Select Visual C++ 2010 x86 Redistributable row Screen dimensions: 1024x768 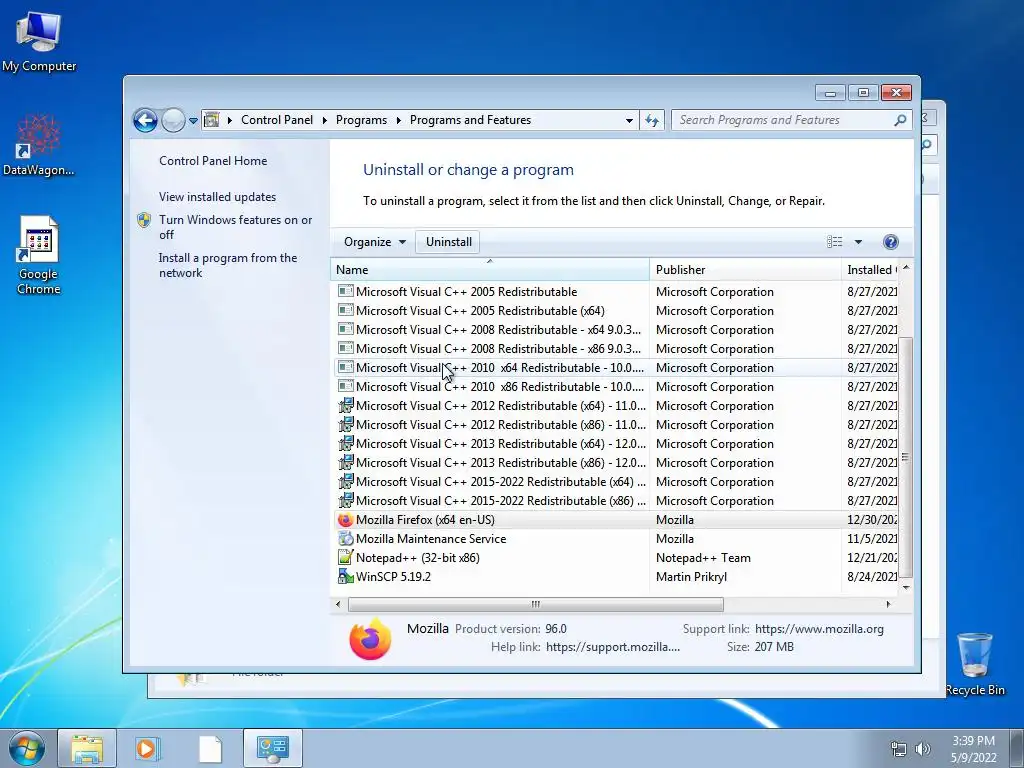tap(616, 387)
